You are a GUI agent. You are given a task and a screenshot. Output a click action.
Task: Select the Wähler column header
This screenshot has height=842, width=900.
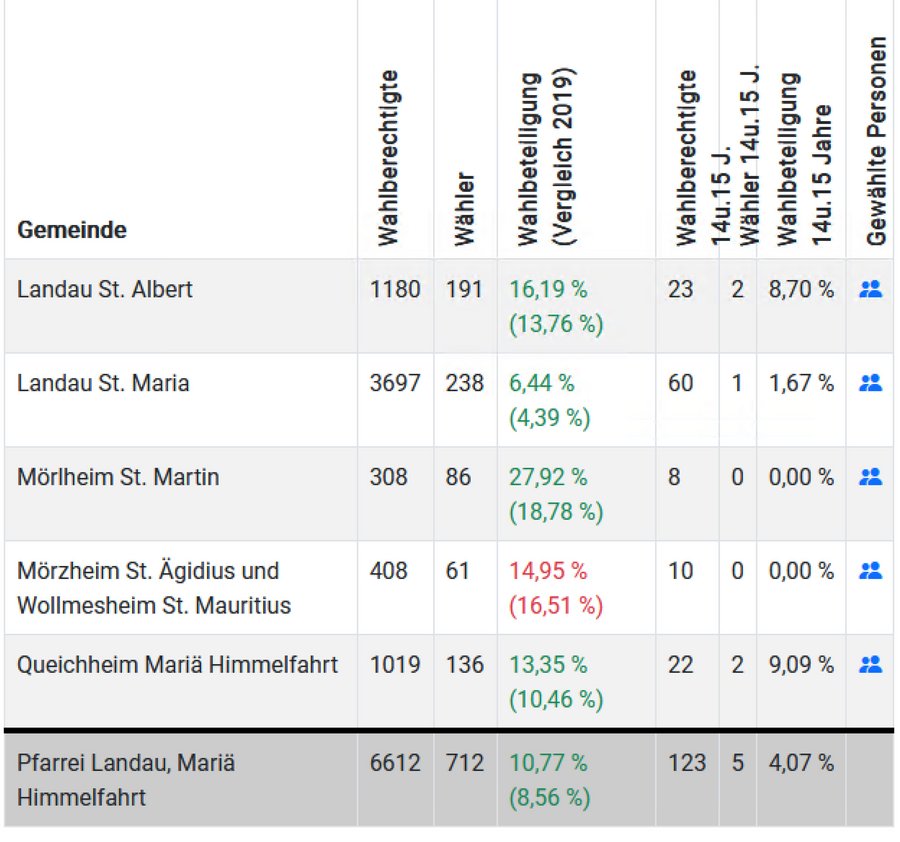[465, 210]
